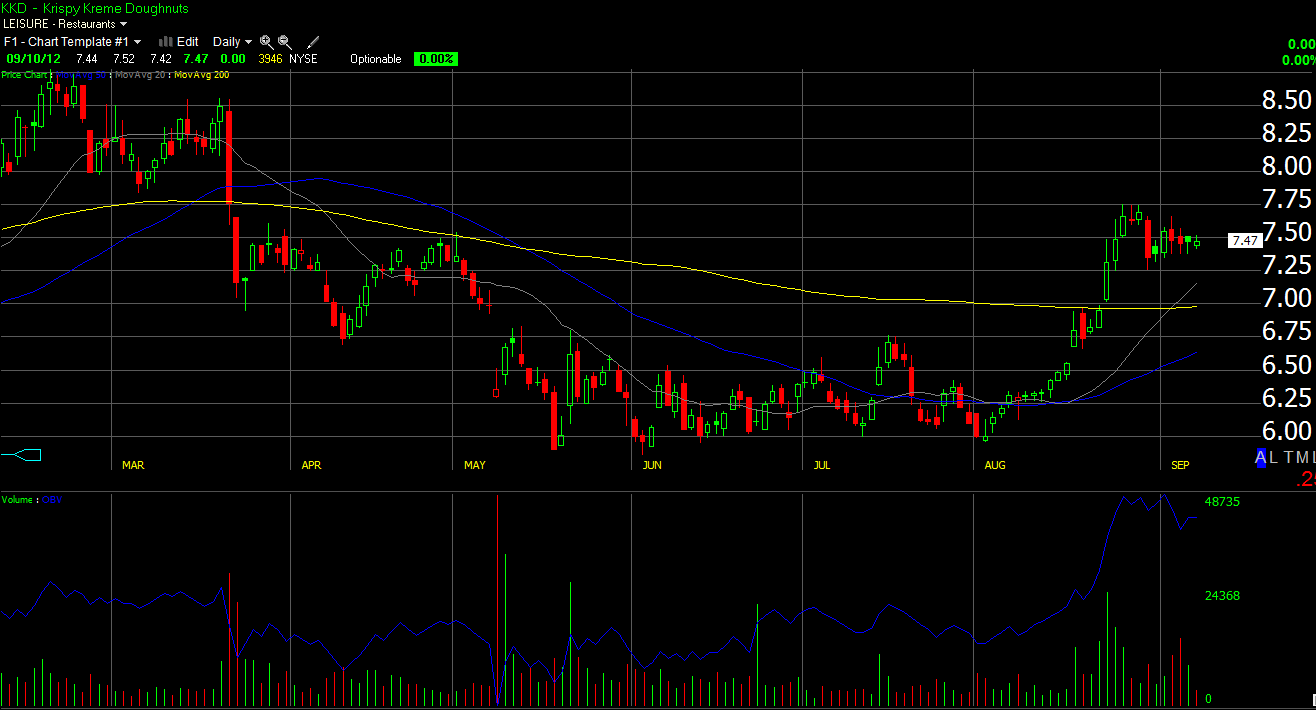Click the Optionable label
The width and height of the screenshot is (1316, 710).
coord(376,59)
